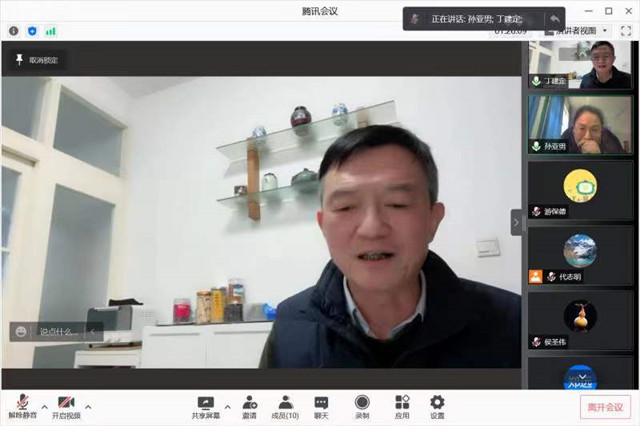Expand audio options arrow beside 解除静音
Screen dimensions: 640x426
coord(43,407)
